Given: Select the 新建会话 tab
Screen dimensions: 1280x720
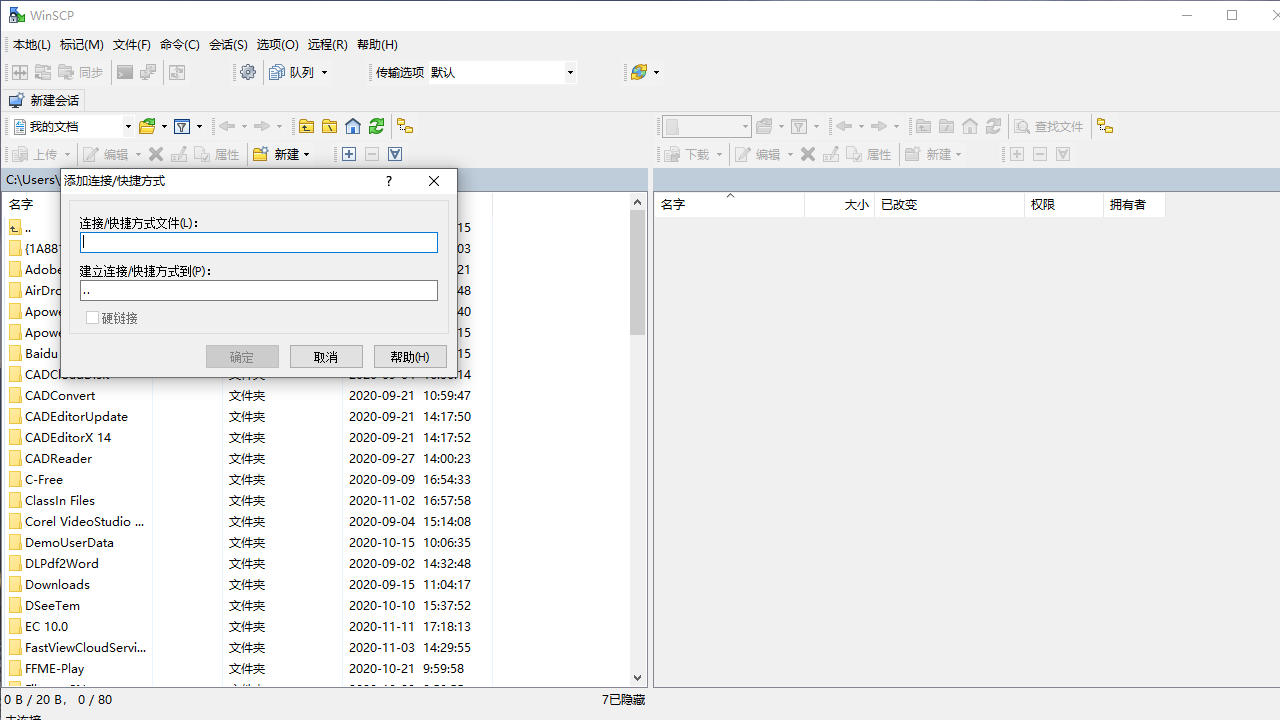Looking at the screenshot, I should coord(44,100).
